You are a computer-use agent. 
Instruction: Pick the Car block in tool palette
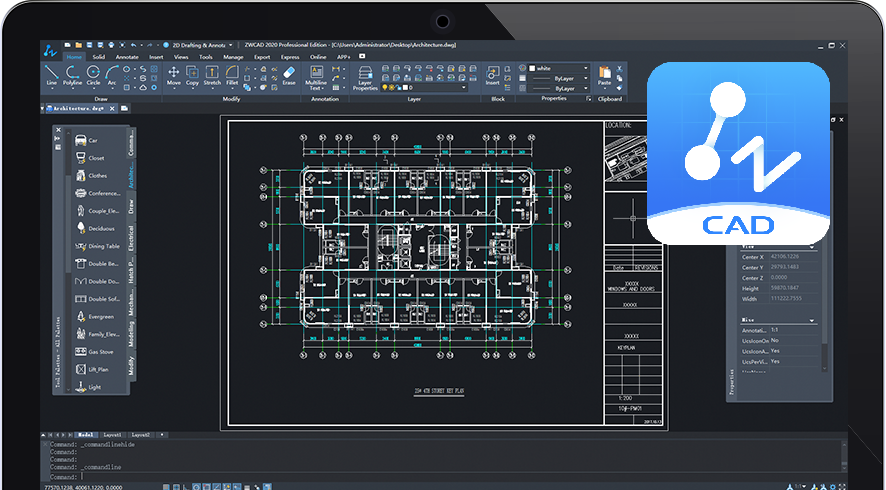click(86, 140)
